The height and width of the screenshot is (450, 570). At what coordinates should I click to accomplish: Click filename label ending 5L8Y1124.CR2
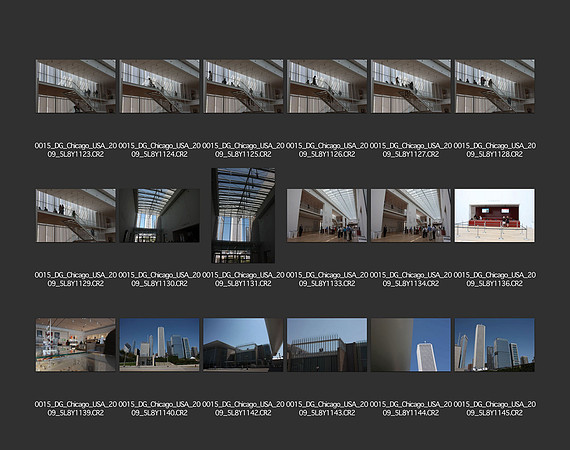click(160, 150)
